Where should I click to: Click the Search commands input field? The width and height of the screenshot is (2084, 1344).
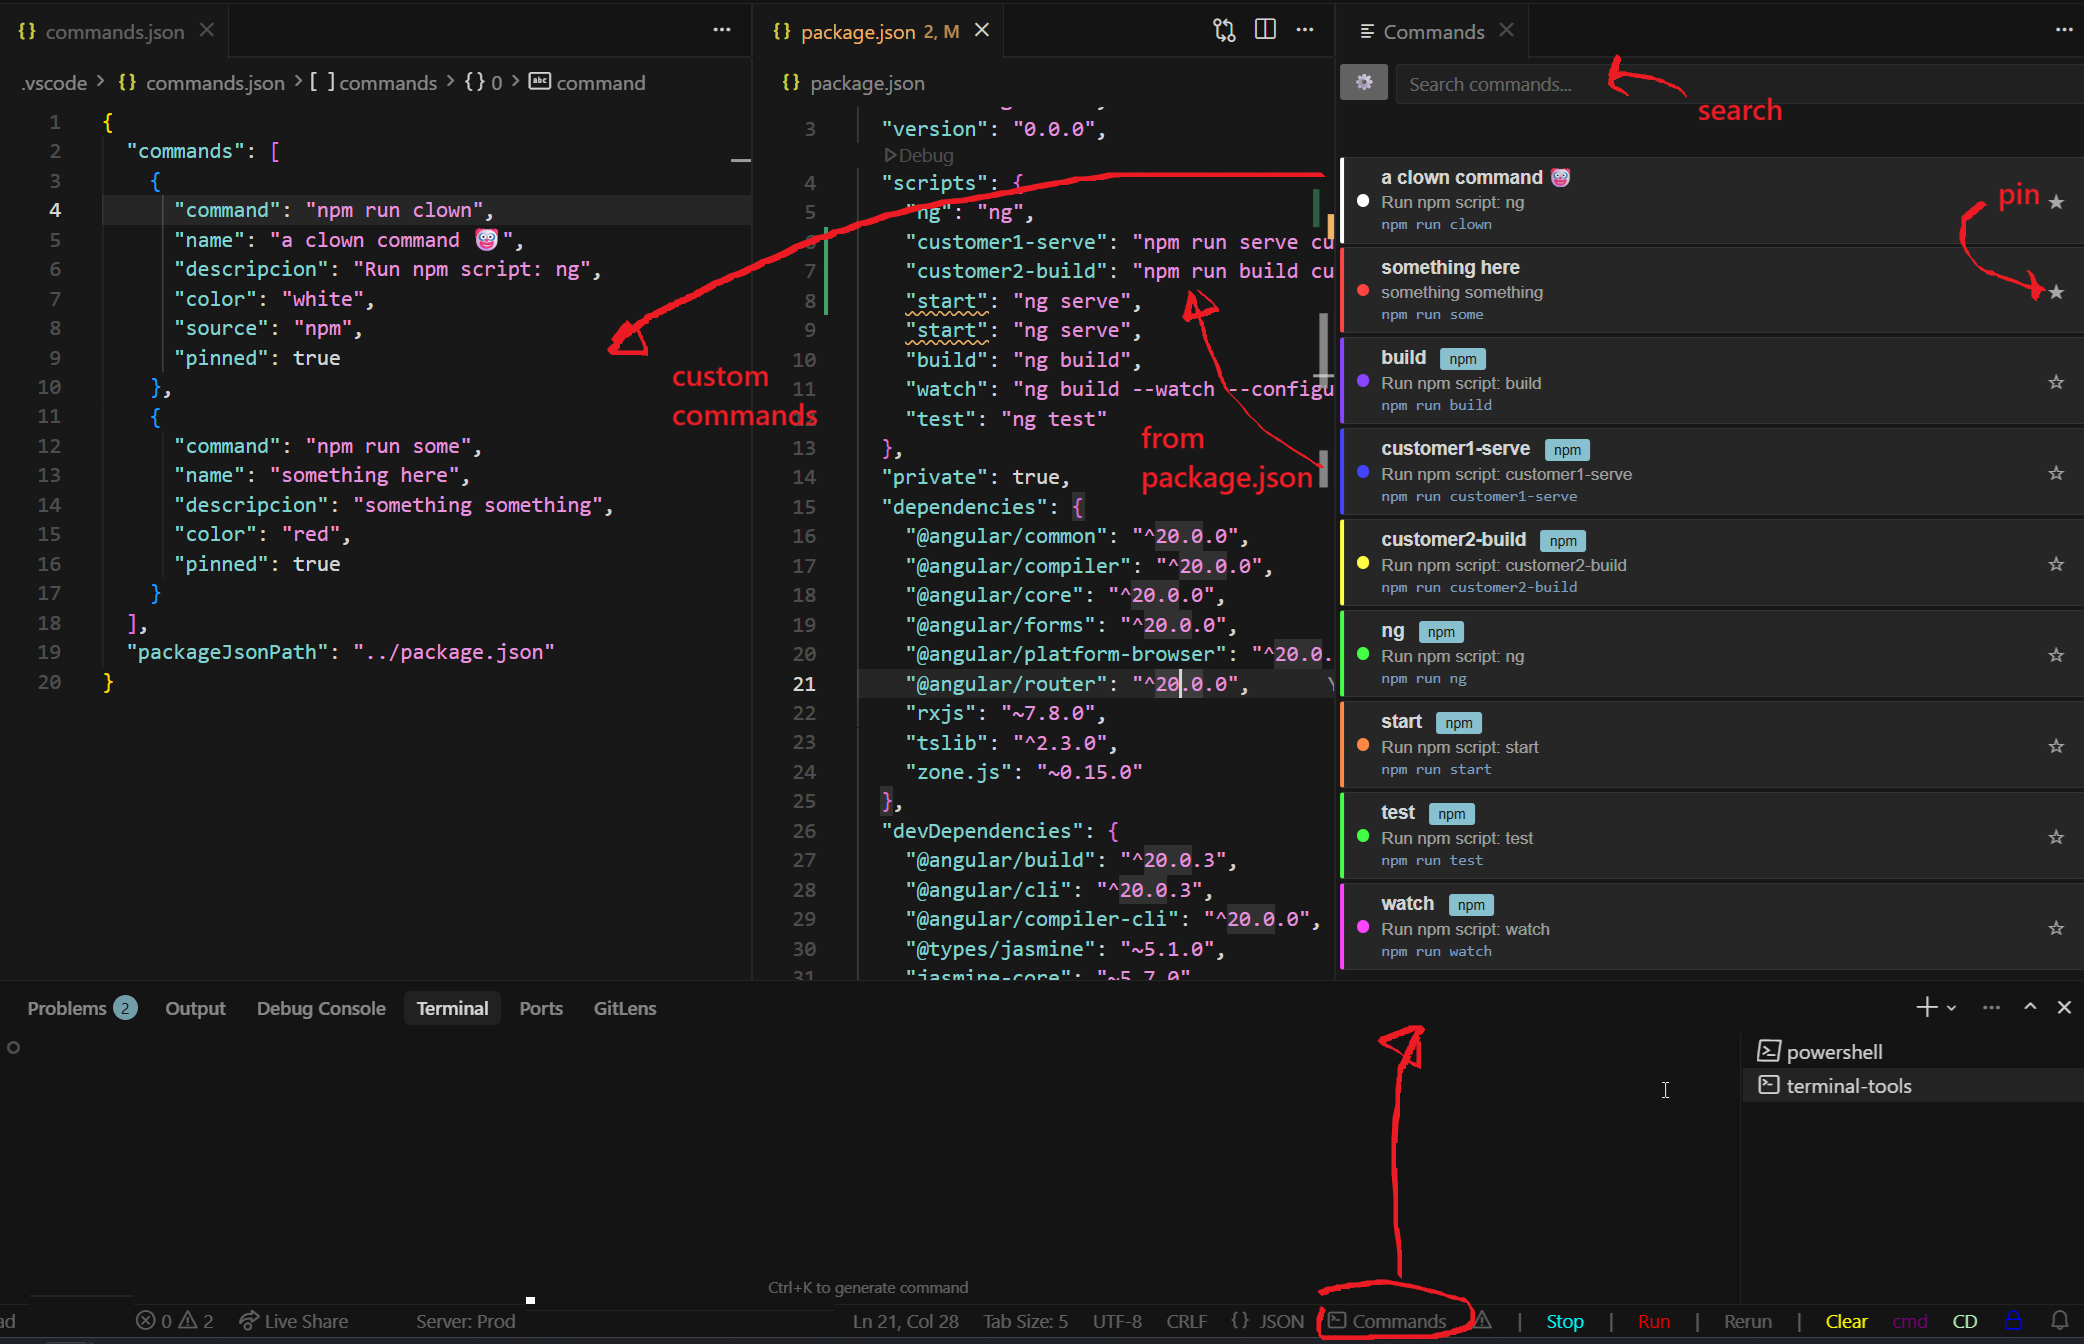click(1600, 84)
